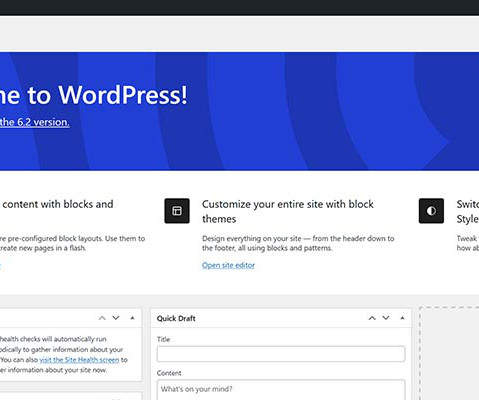Visit the Site Health screen link
Image resolution: width=479 pixels, height=400 pixels.
pos(79,360)
